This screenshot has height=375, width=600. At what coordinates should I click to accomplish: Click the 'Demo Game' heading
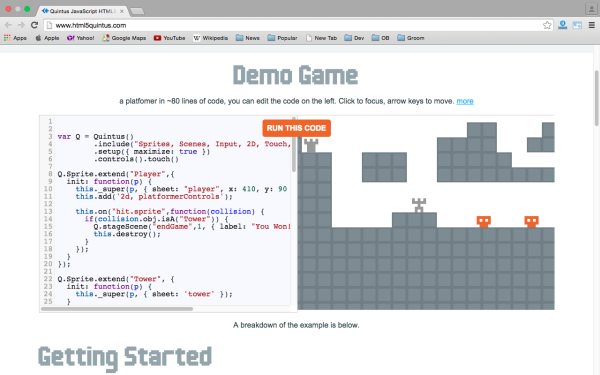point(295,75)
